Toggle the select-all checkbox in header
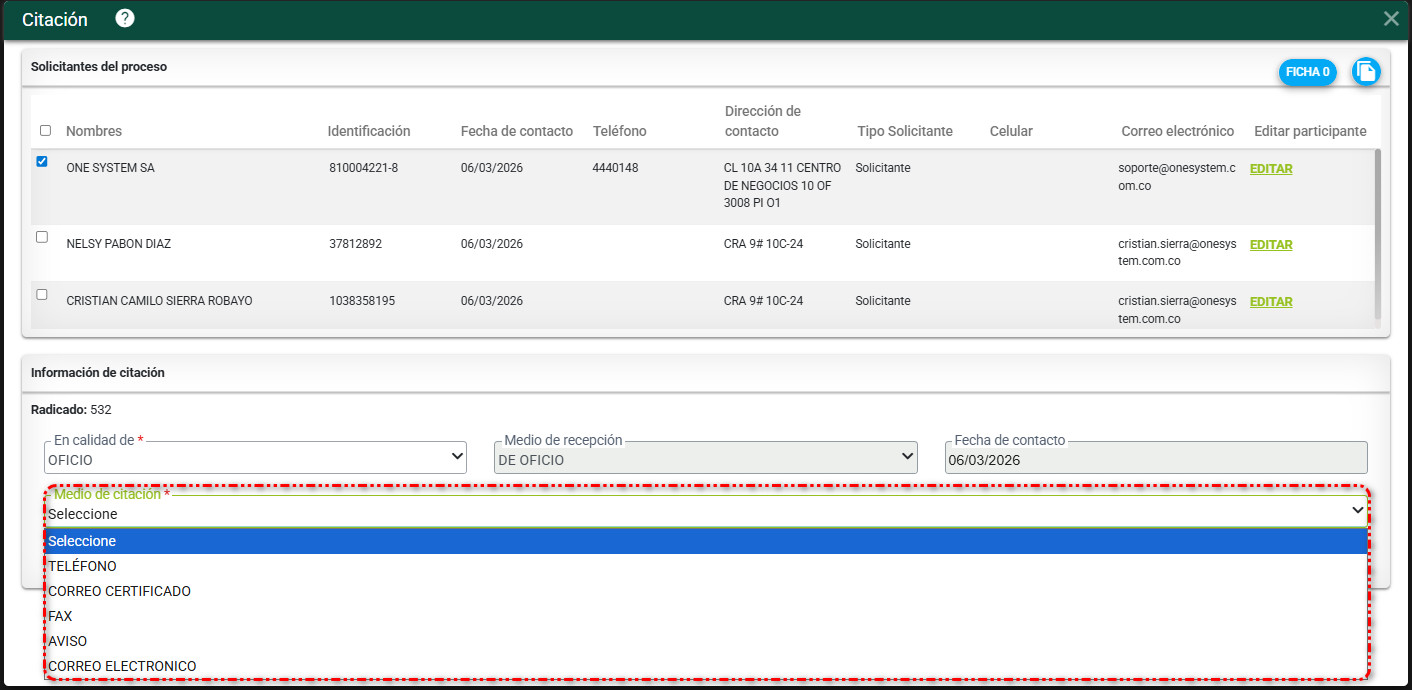1412x690 pixels. point(45,131)
